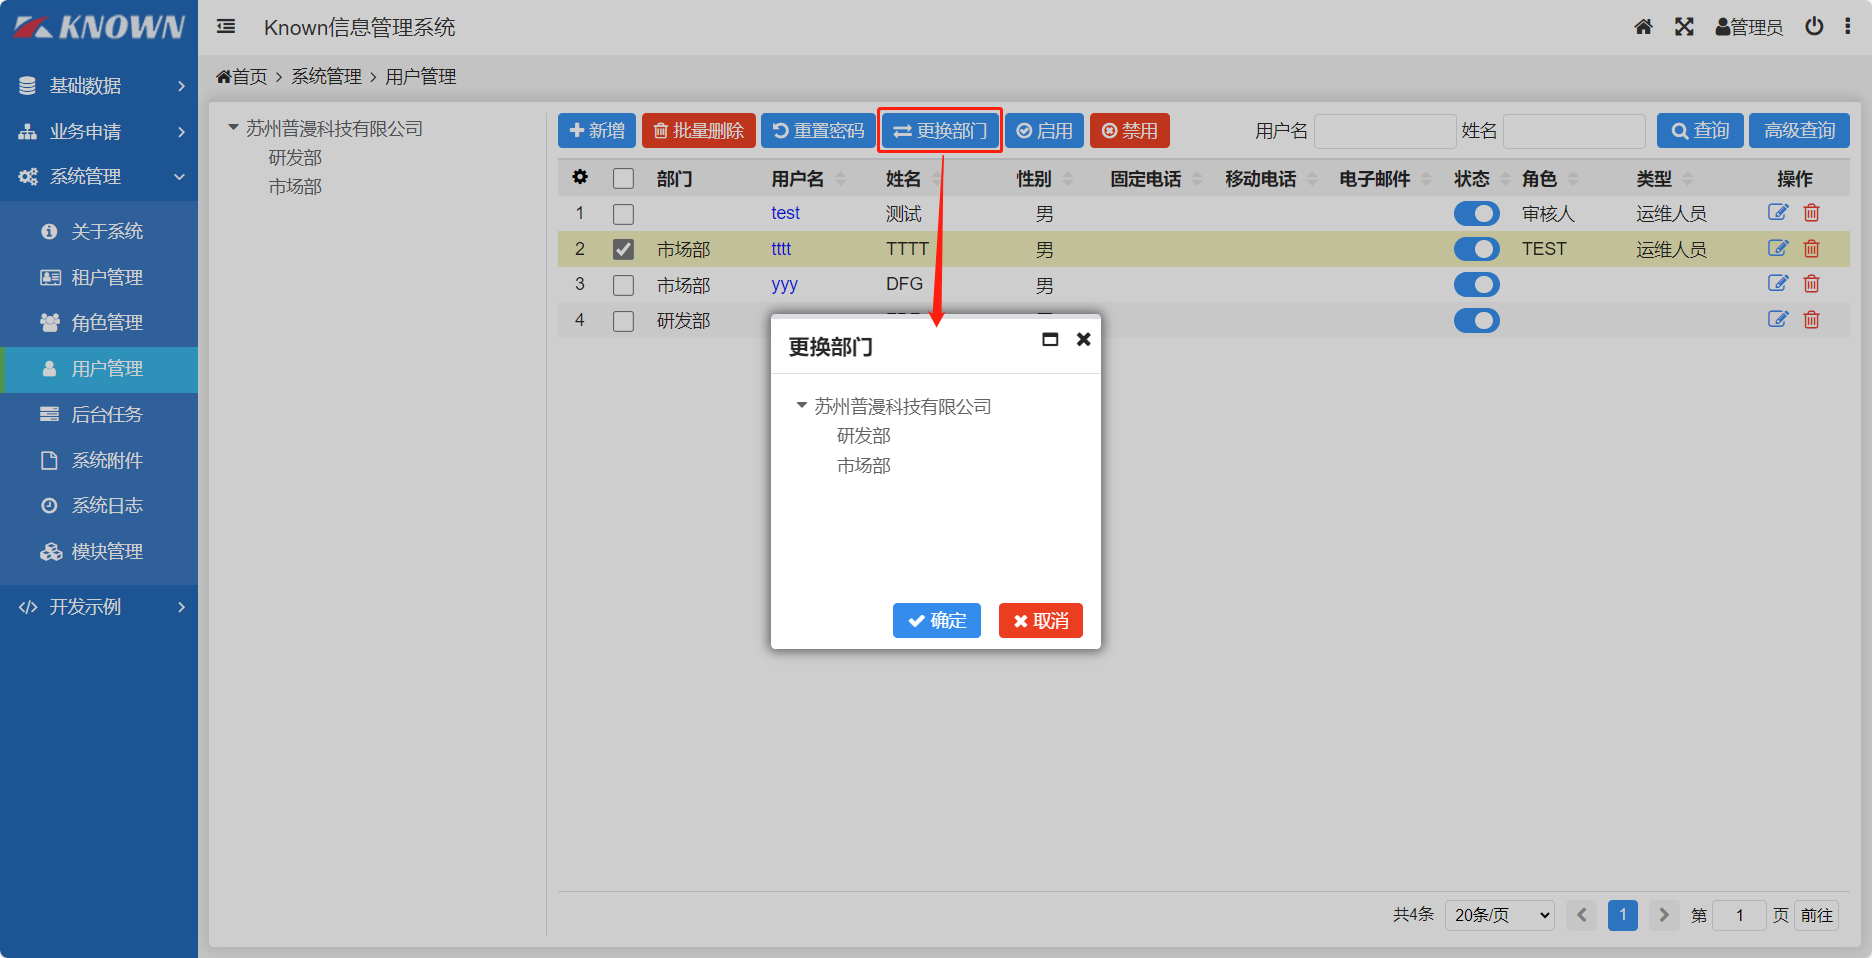The height and width of the screenshot is (958, 1872).
Task: Focus the 用户名 search field
Action: [x=1385, y=131]
